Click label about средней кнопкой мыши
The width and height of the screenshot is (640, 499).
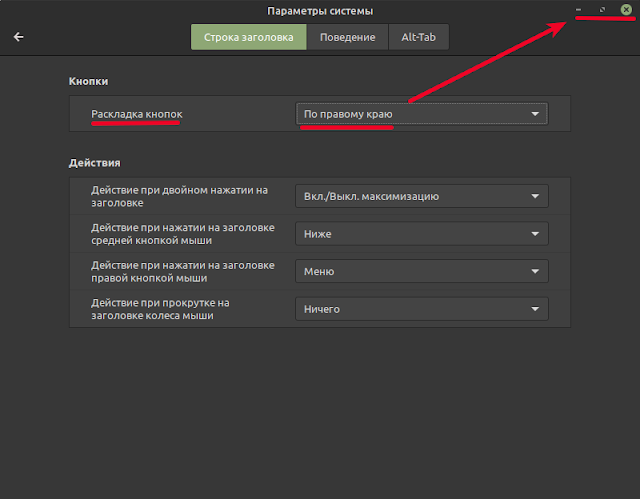[183, 234]
